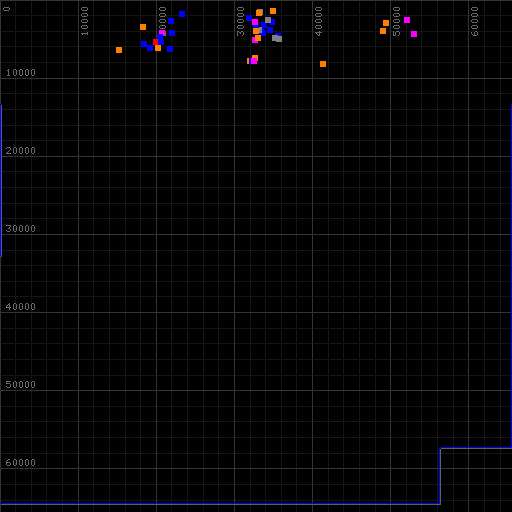Viewport: 512px width, 512px height.
Task: Select the leftmost orange marker on the map
Action: (119, 50)
